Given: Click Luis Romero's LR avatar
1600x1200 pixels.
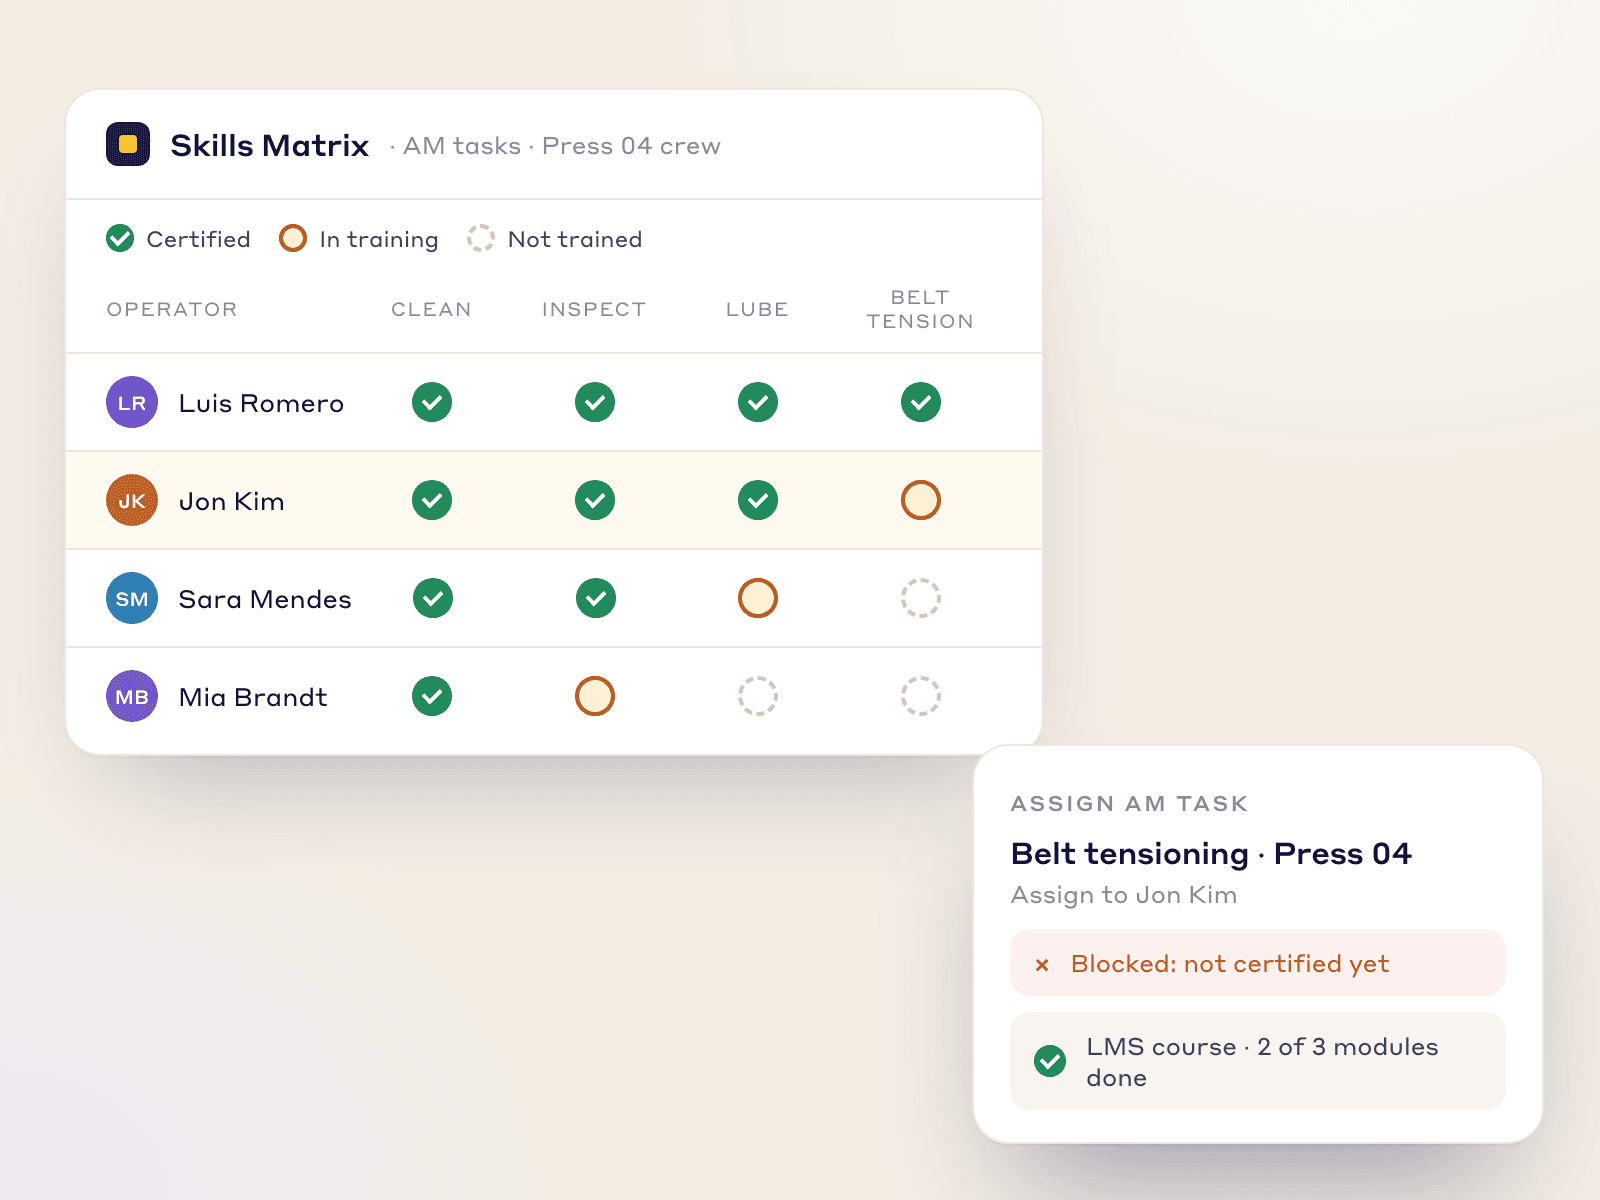Looking at the screenshot, I should (x=132, y=402).
